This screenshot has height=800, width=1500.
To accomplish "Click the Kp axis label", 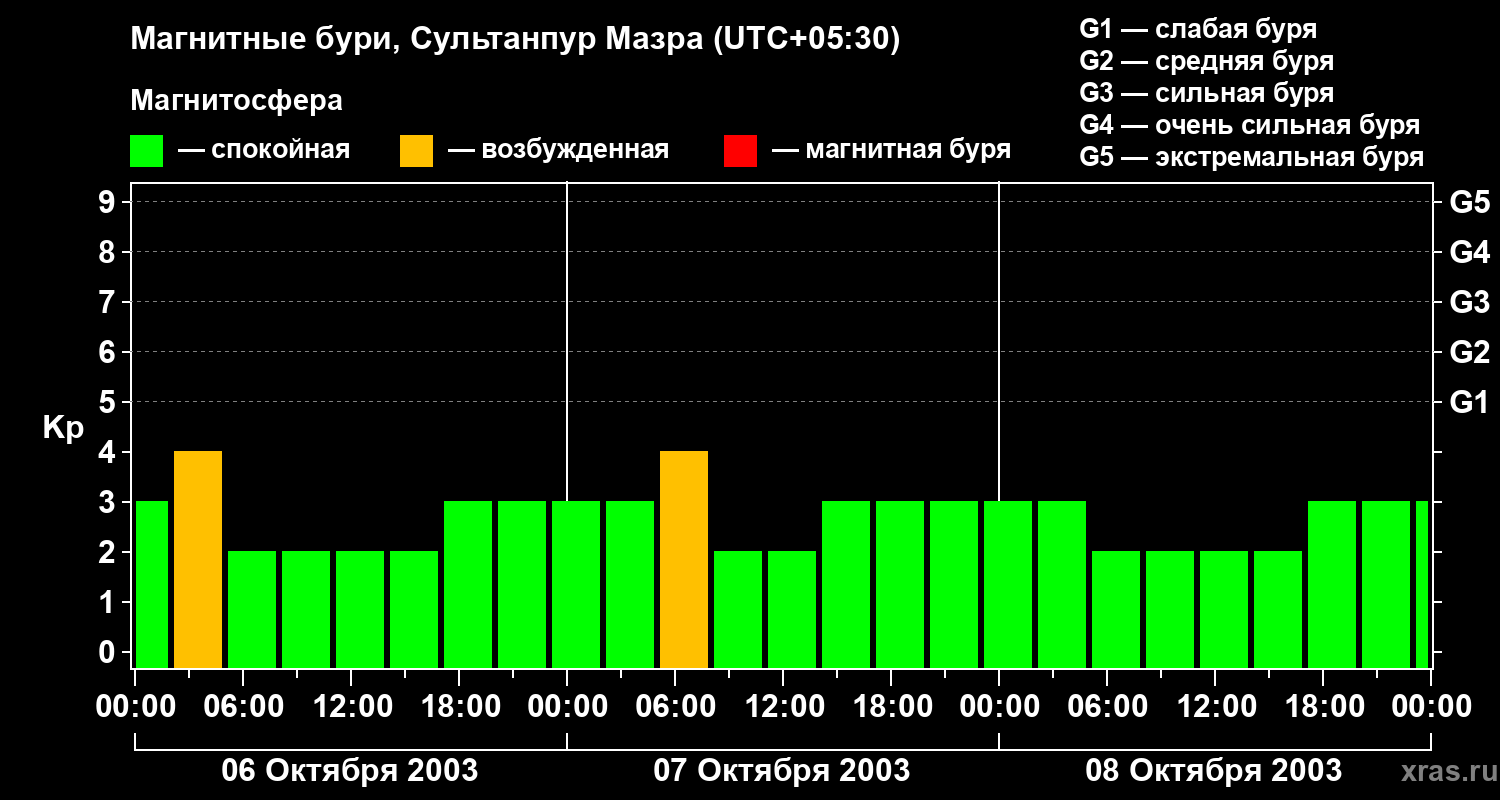I will point(64,429).
